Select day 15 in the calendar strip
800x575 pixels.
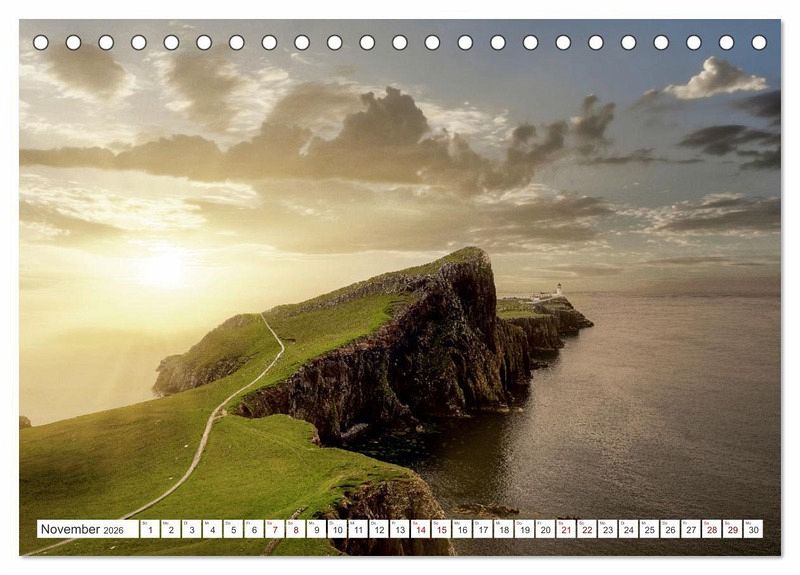[441, 530]
